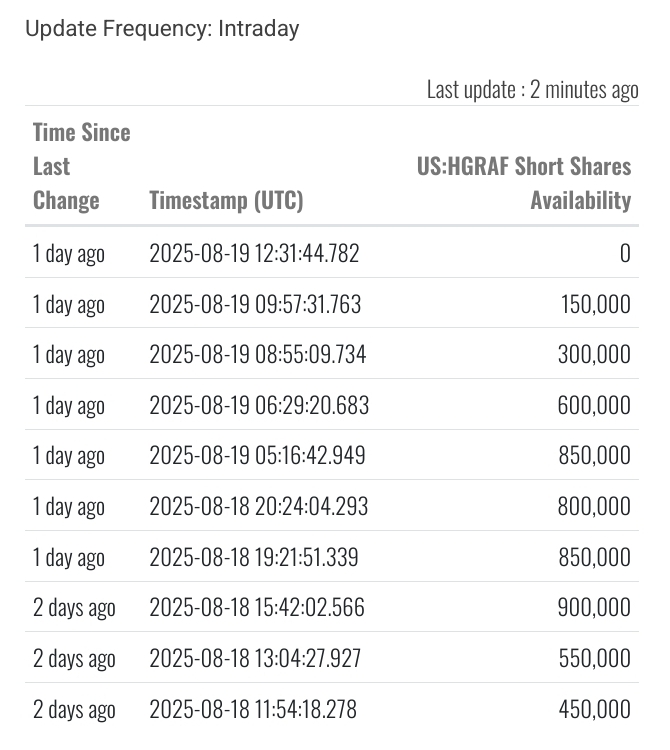Screen dimensions: 670x750
Task: Select timestamp 2025-08-19 05:16:42.949
Action: [257, 455]
